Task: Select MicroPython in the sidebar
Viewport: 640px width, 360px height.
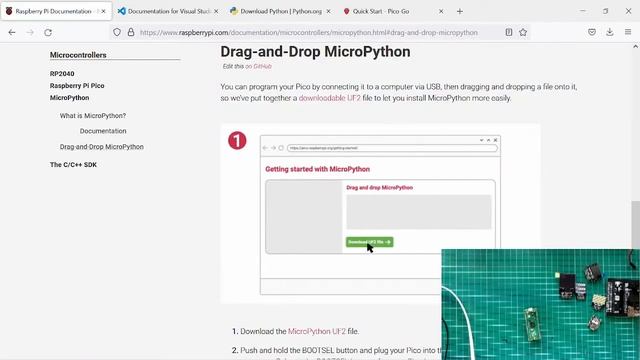Action: (x=69, y=98)
